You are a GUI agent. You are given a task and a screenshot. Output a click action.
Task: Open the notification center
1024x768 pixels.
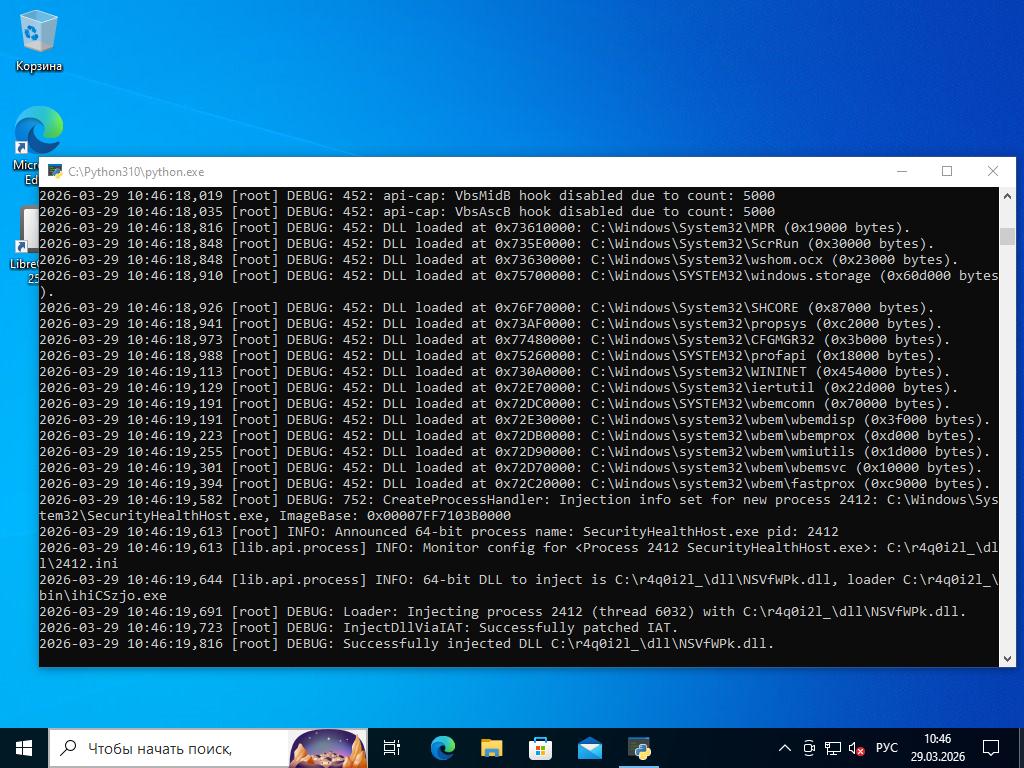pos(991,747)
